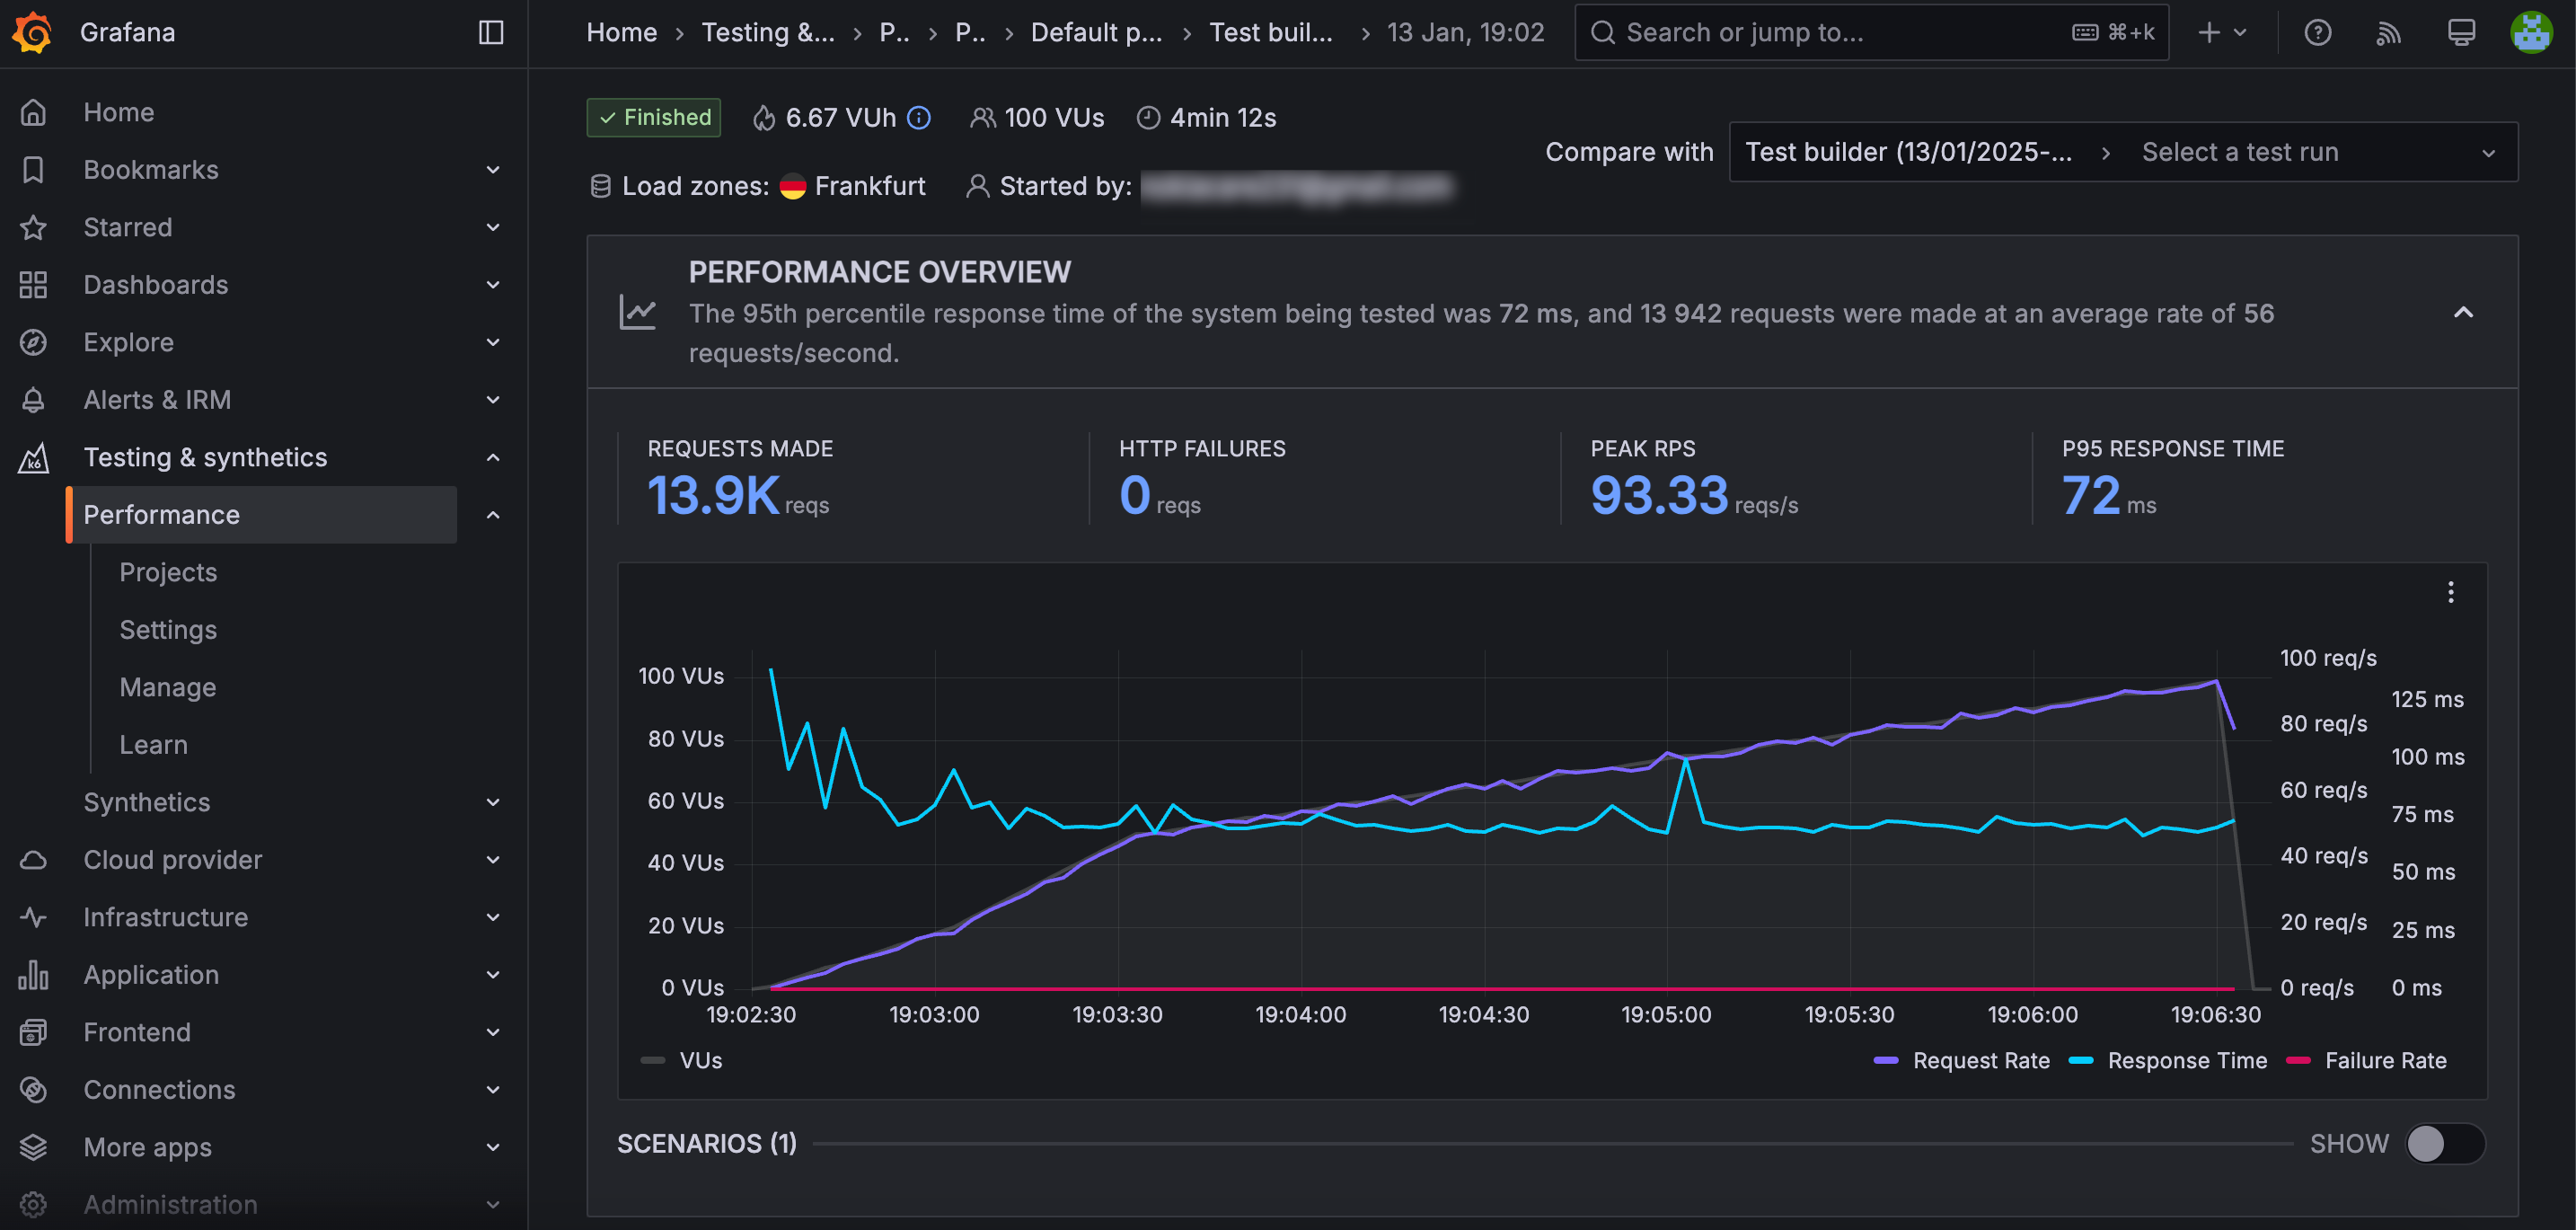The width and height of the screenshot is (2576, 1230).
Task: Click the Starred star icon
Action: (33, 227)
